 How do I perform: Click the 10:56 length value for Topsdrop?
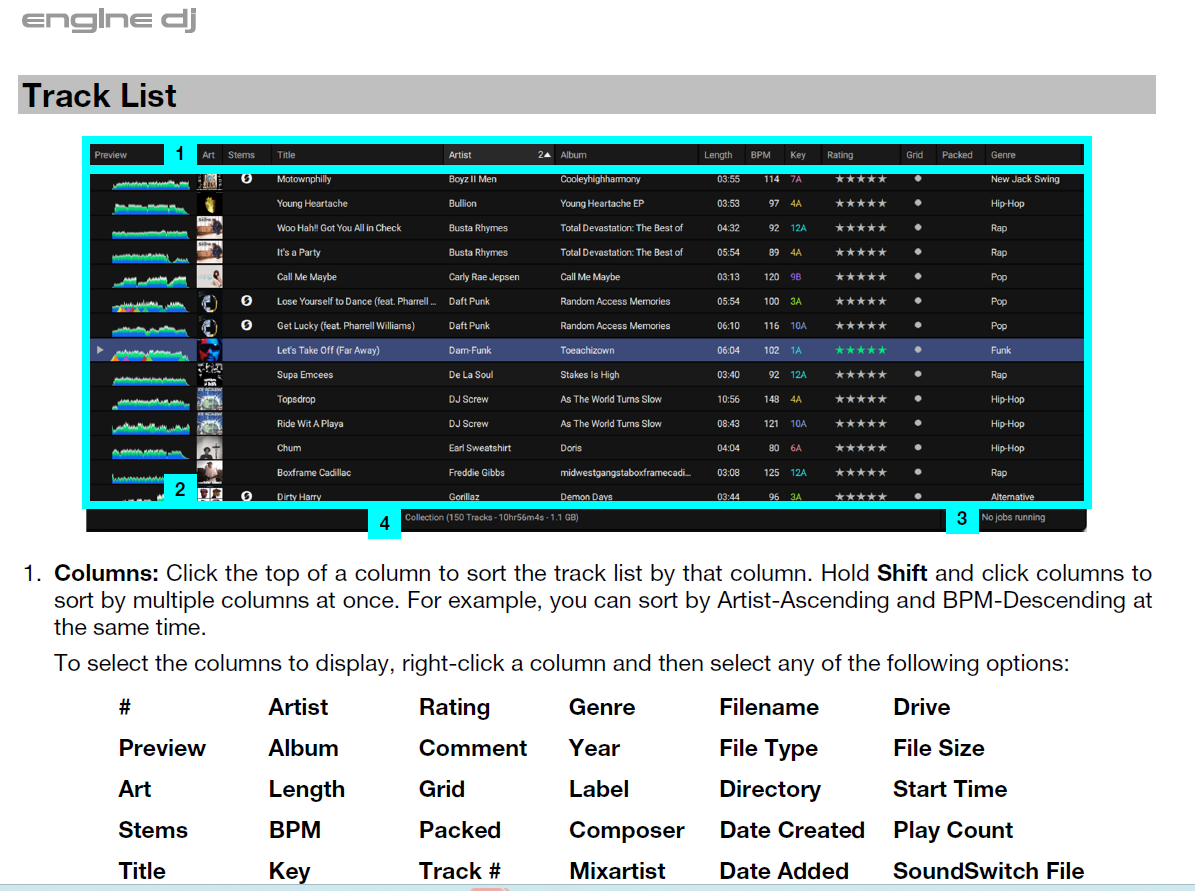[x=728, y=399]
